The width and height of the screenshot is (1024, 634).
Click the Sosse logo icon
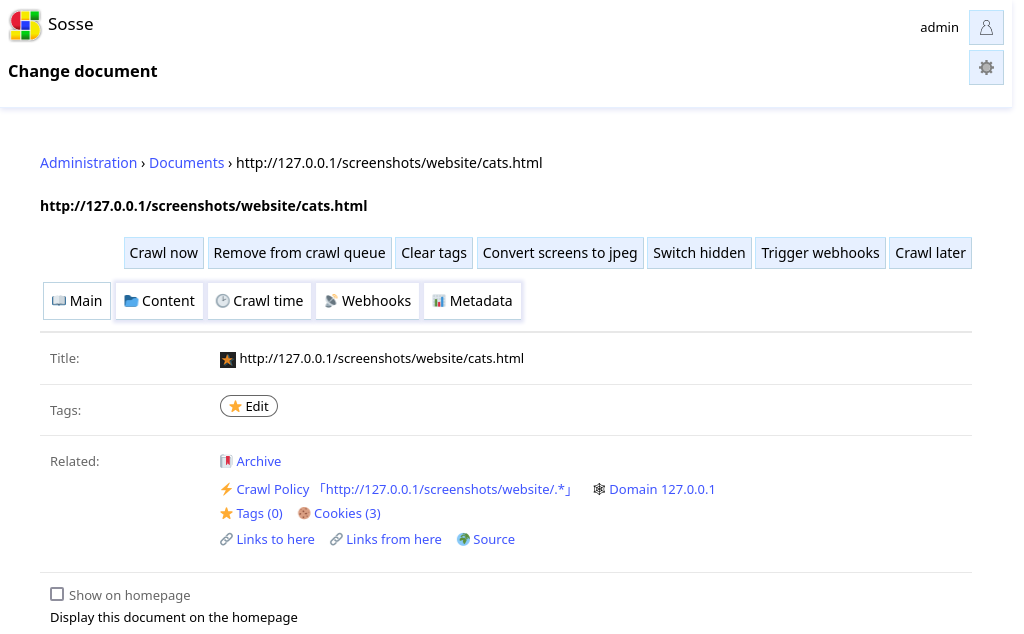click(x=25, y=25)
